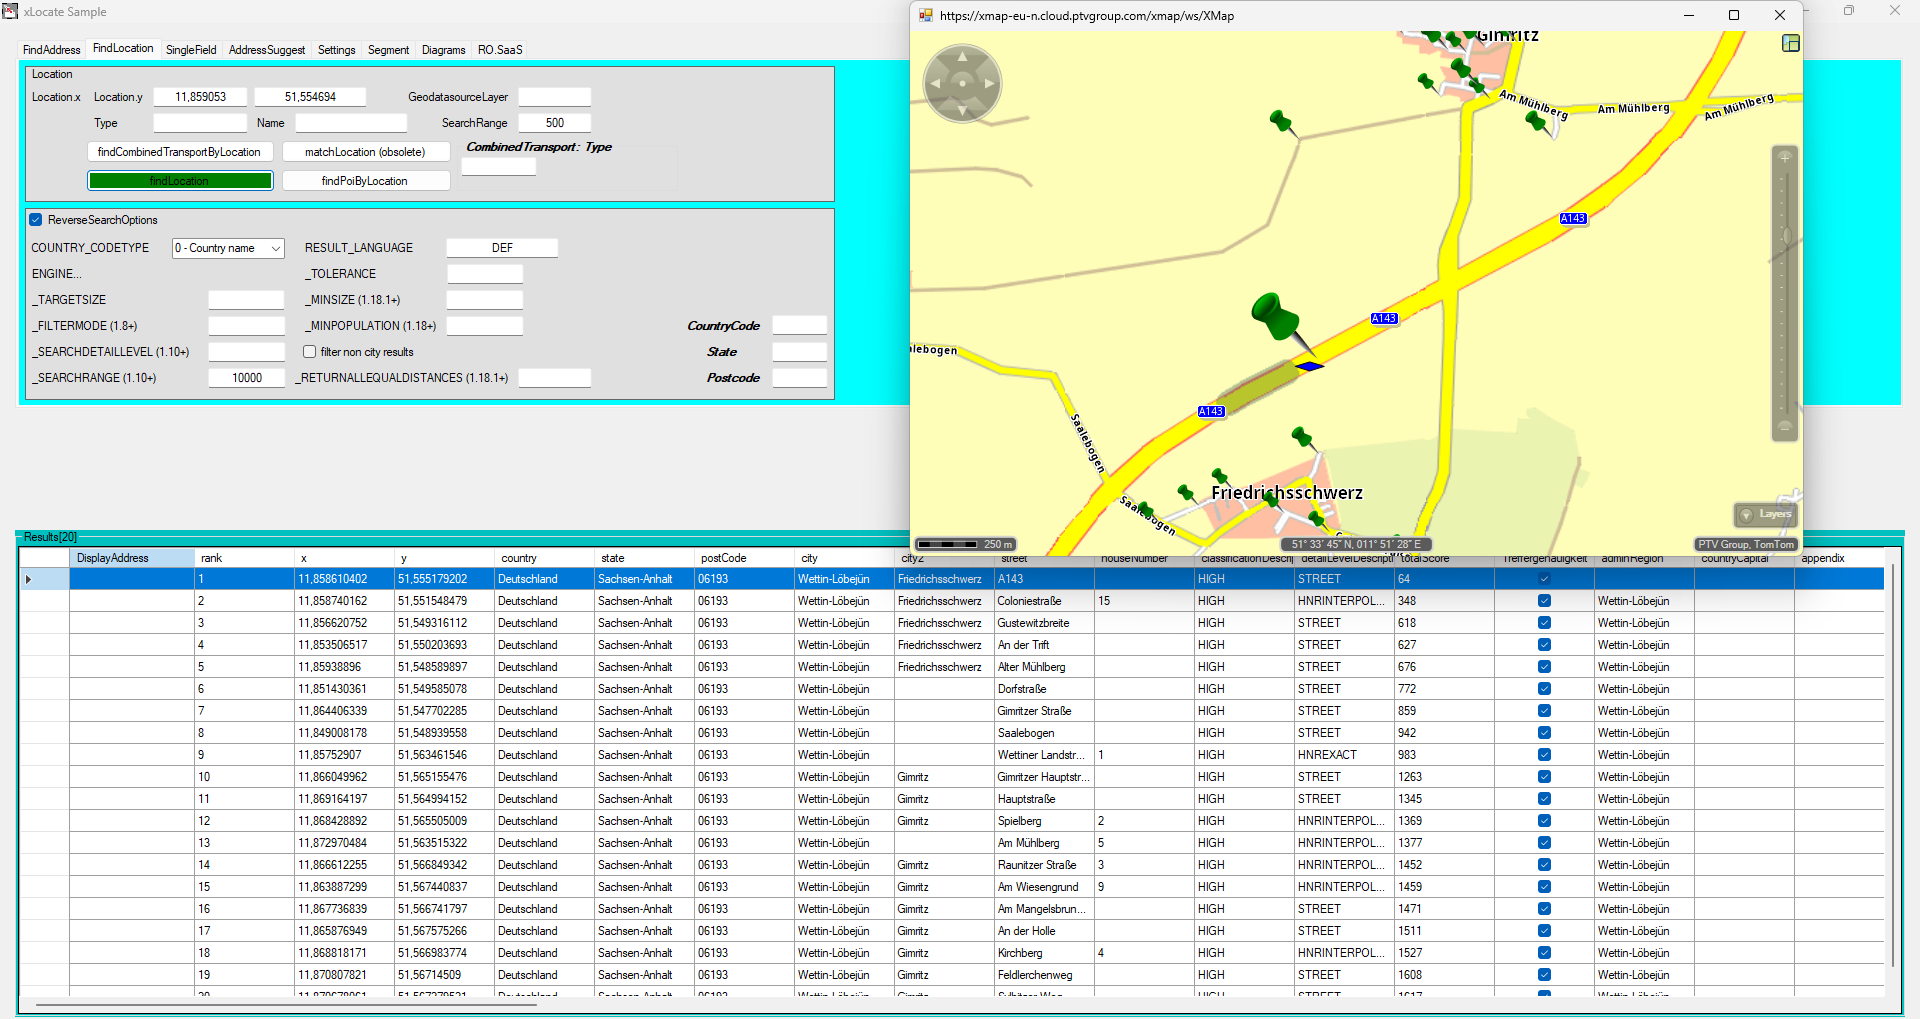Image resolution: width=1920 pixels, height=1019 pixels.
Task: Pan the map east with the right arrow
Action: (x=989, y=84)
